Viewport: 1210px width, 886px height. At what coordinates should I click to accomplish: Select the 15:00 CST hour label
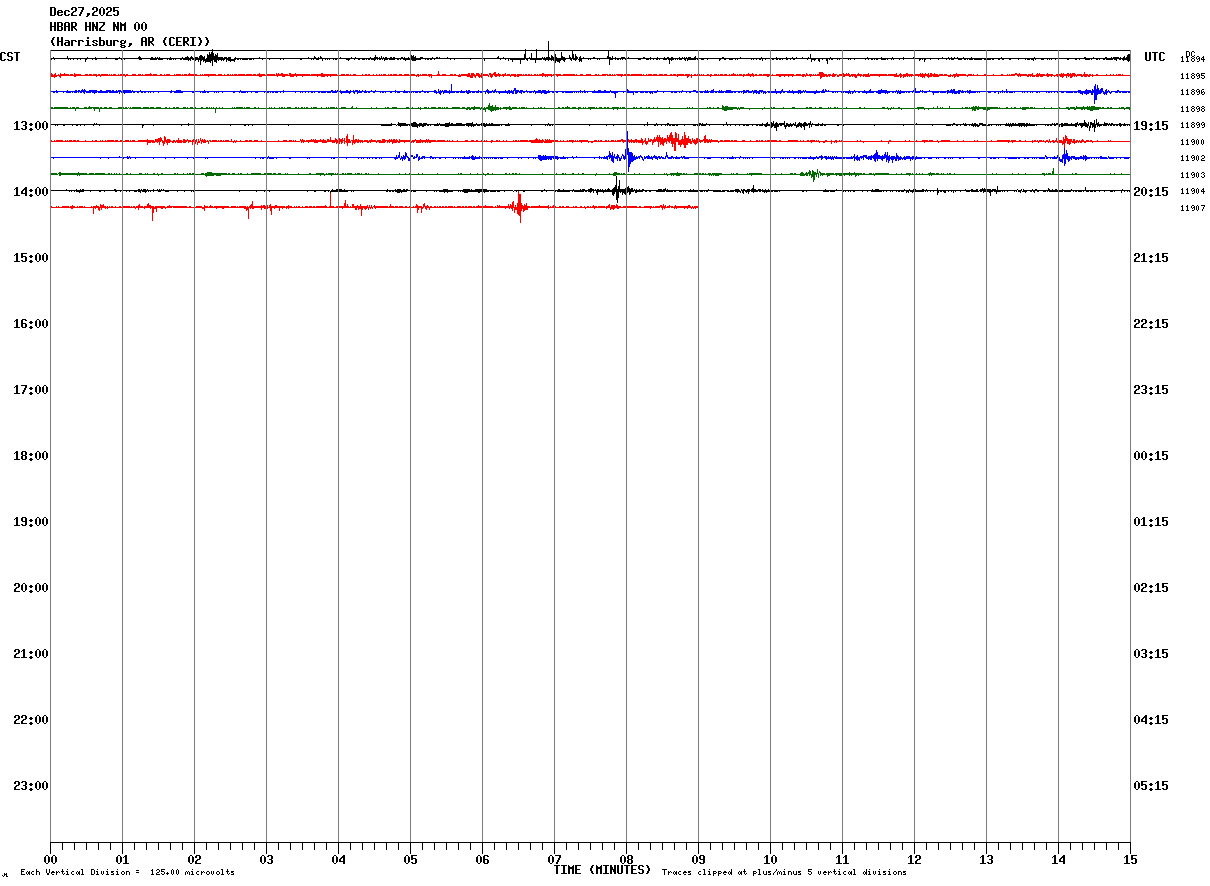click(31, 258)
